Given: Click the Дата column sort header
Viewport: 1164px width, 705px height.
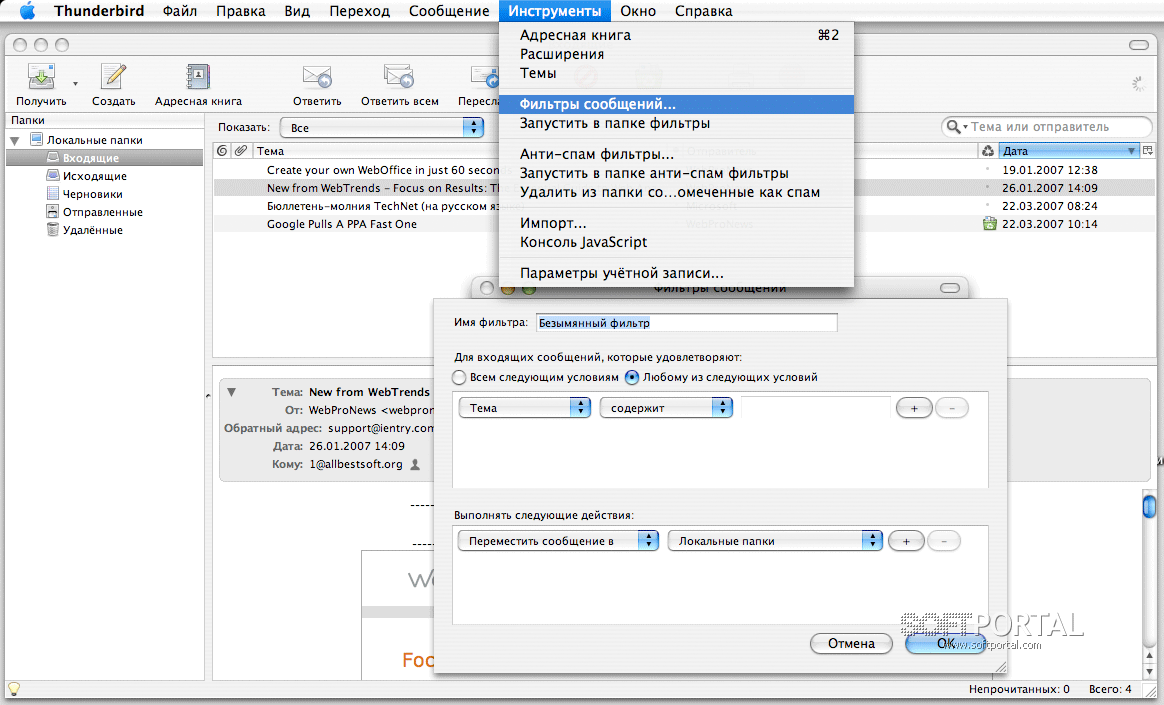Looking at the screenshot, I should coord(1069,151).
